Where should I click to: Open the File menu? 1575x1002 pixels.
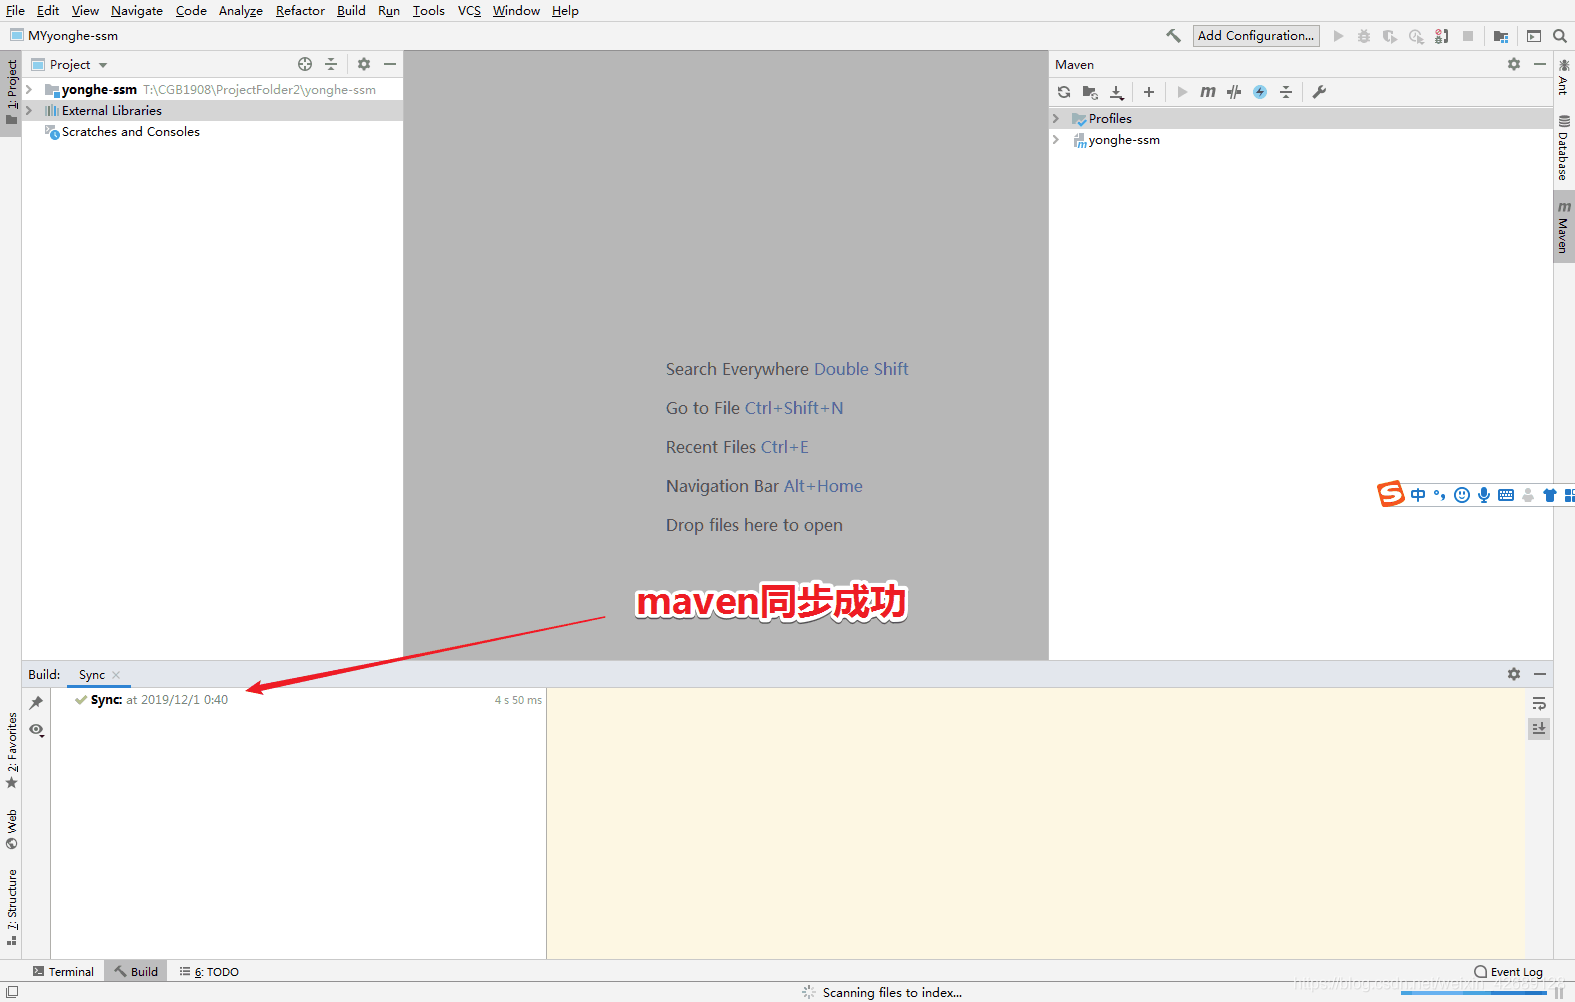[15, 11]
